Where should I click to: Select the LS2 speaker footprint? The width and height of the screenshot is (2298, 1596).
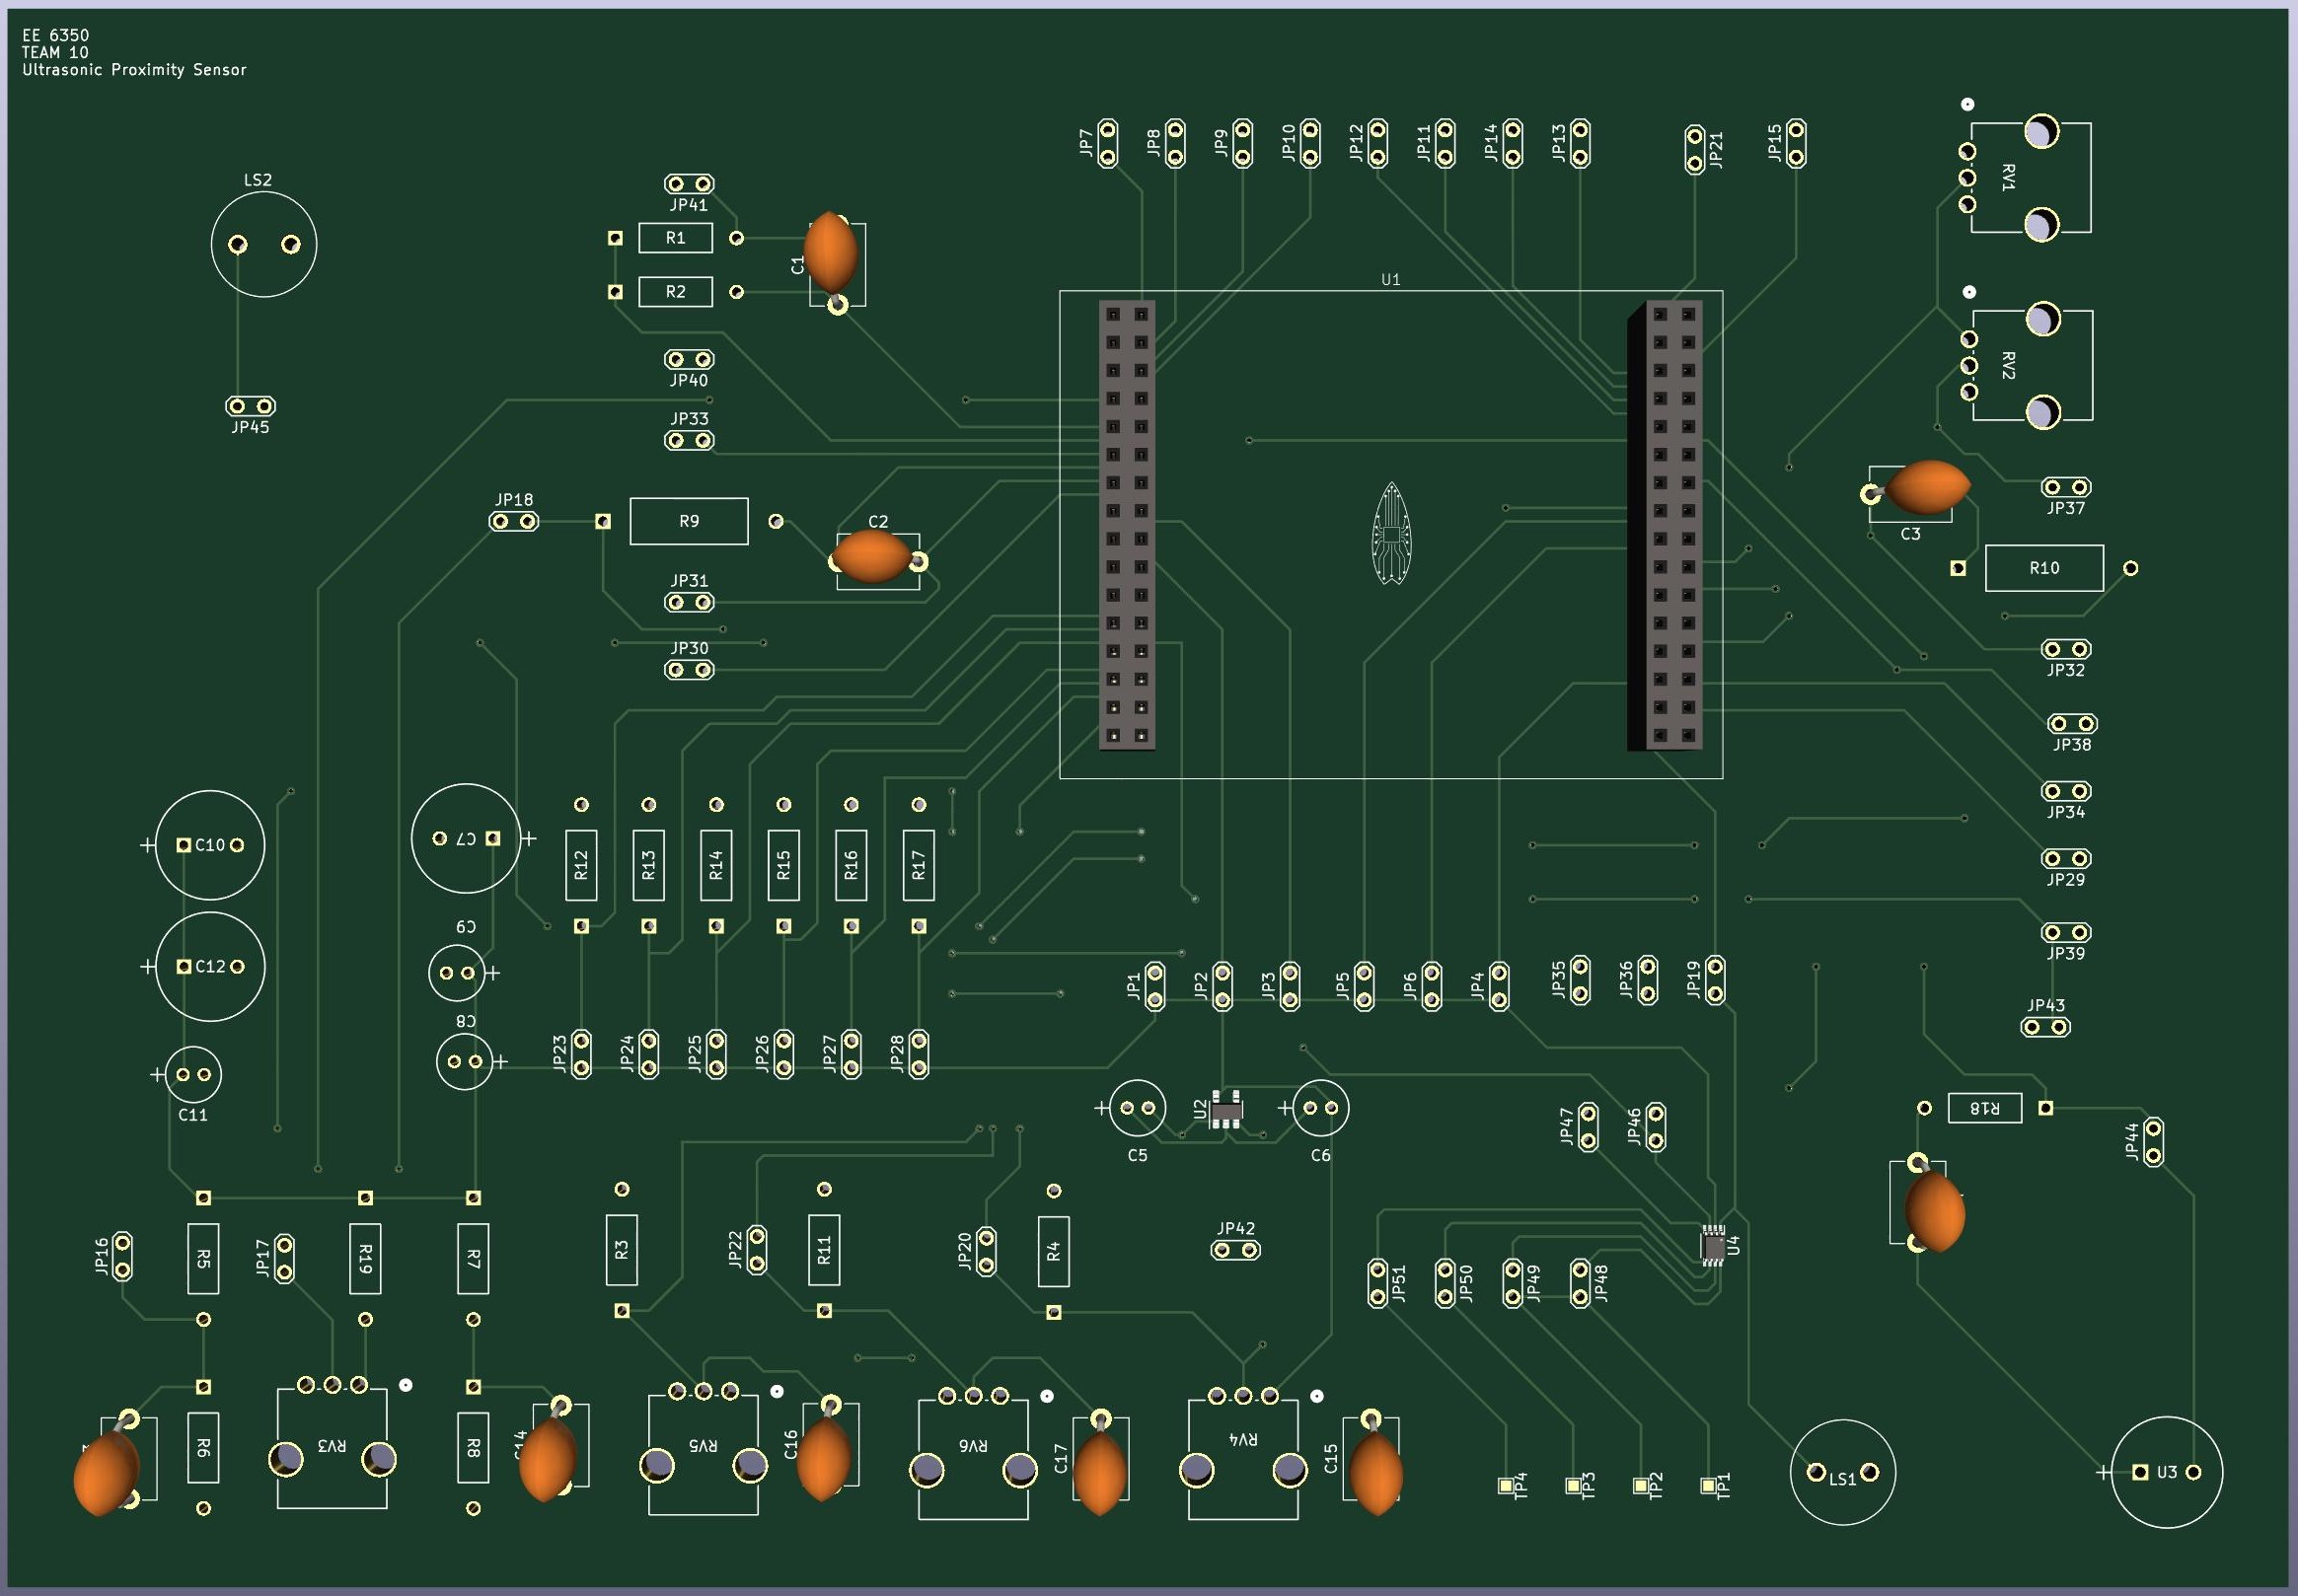pos(263,244)
